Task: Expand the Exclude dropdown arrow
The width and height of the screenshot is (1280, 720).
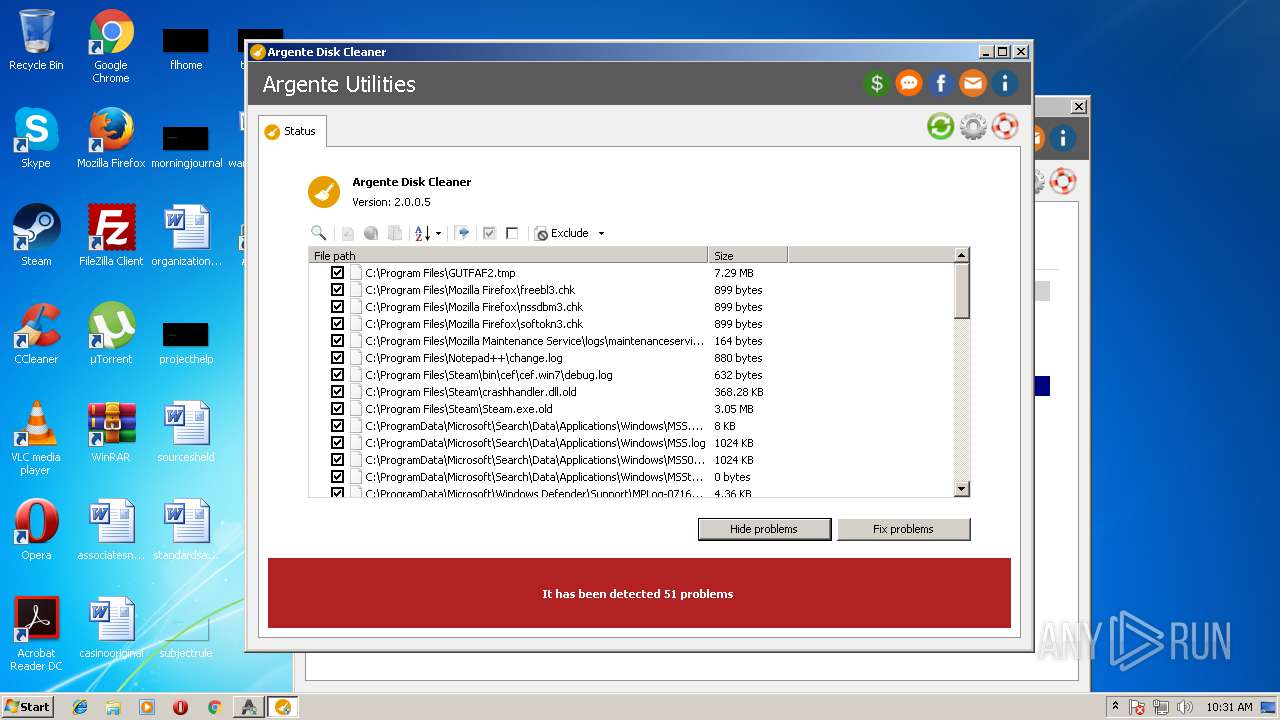Action: (x=601, y=234)
